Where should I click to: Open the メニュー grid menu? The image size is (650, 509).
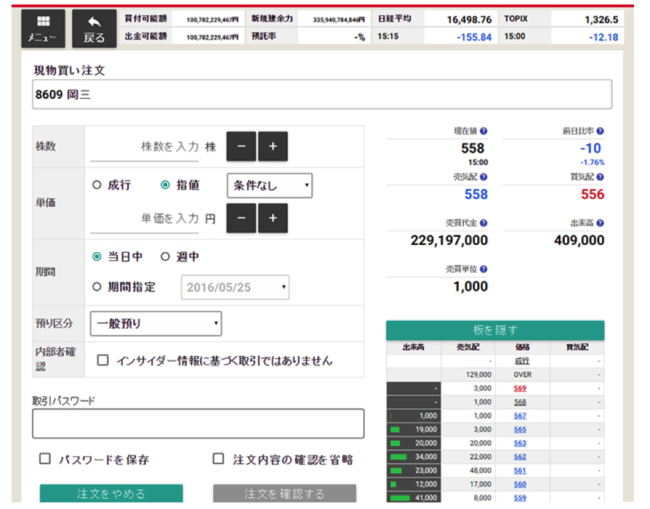[42, 28]
